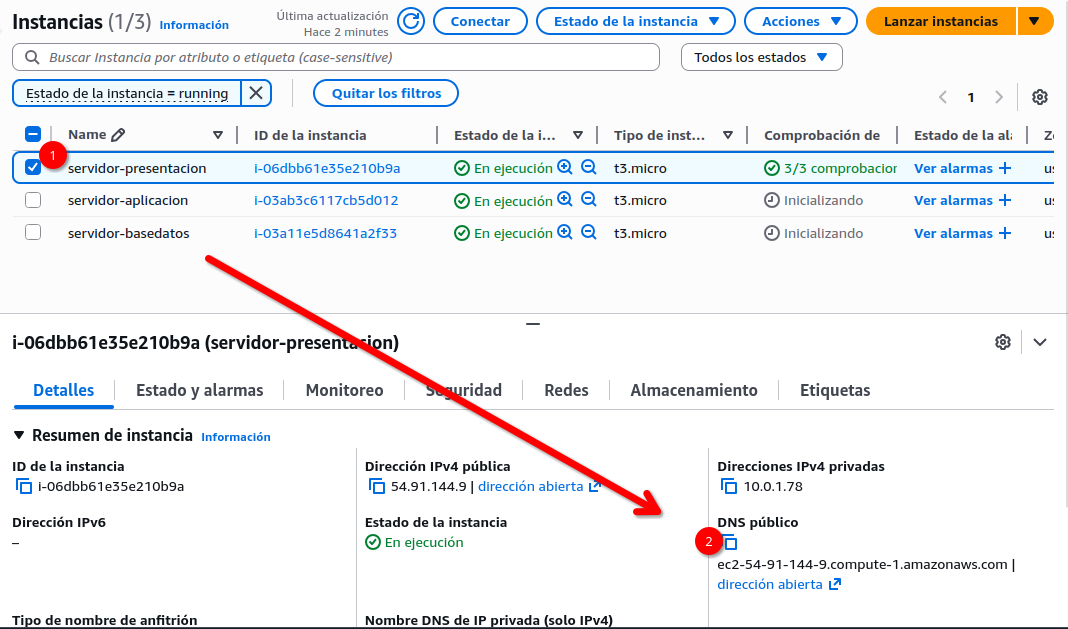Uncheck the servidor-presentacion row checkbox

point(33,167)
